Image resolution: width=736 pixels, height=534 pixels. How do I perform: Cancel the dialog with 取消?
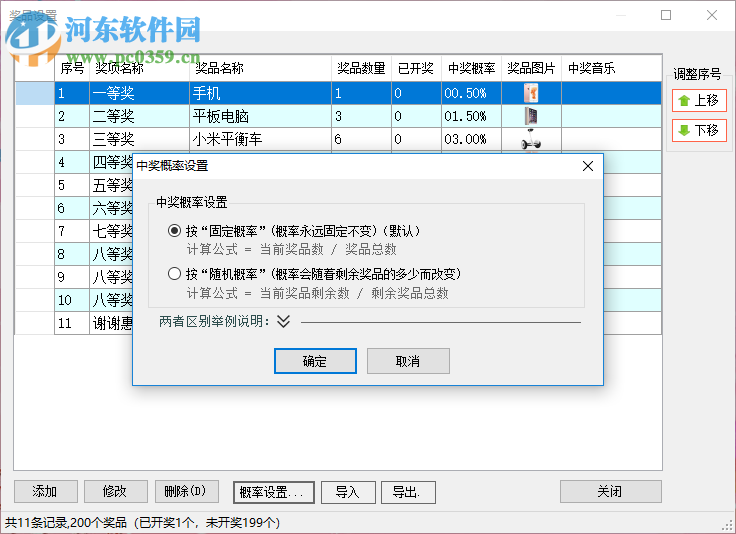(408, 361)
